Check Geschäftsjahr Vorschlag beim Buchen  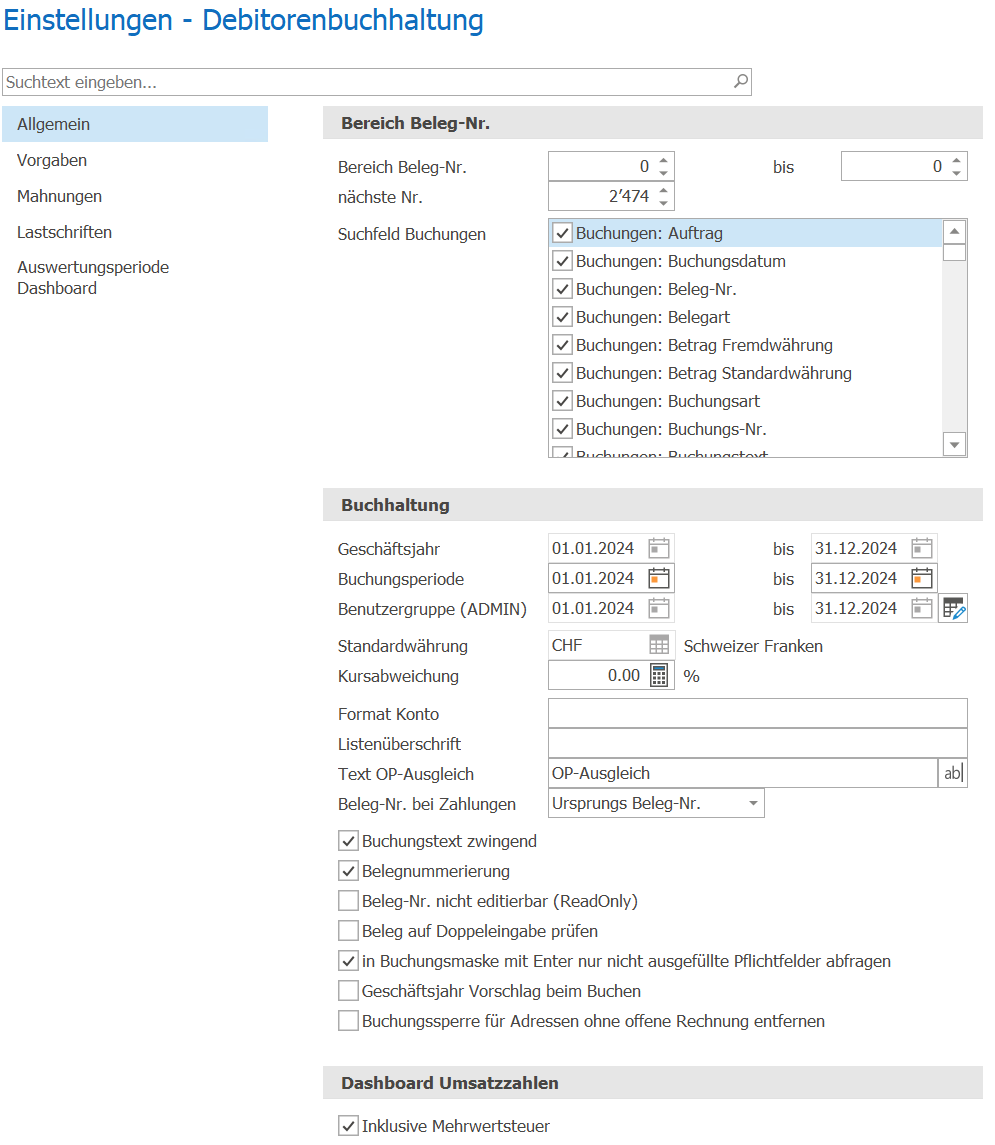tap(348, 991)
